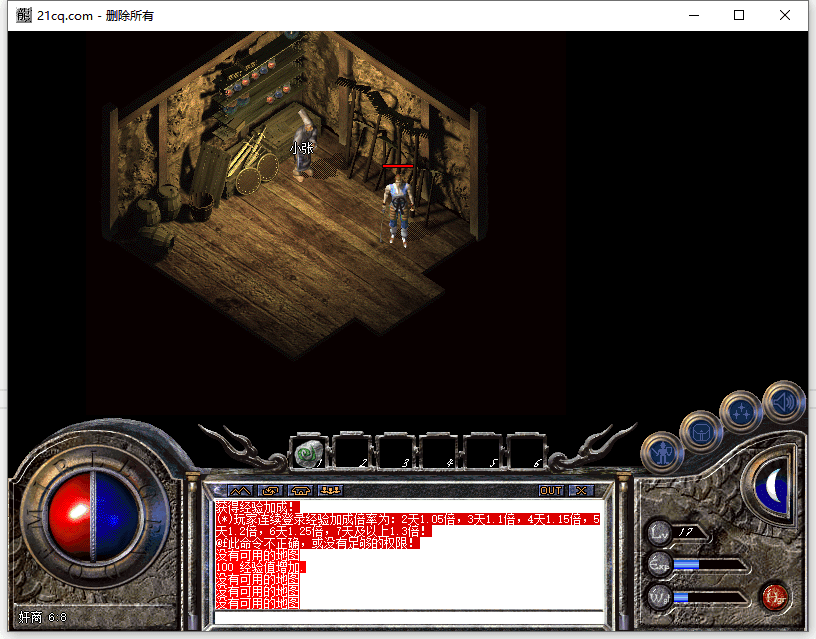Image resolution: width=816 pixels, height=639 pixels.
Task: Click the mountain-shaped minimap button in chat toolbar
Action: click(240, 491)
